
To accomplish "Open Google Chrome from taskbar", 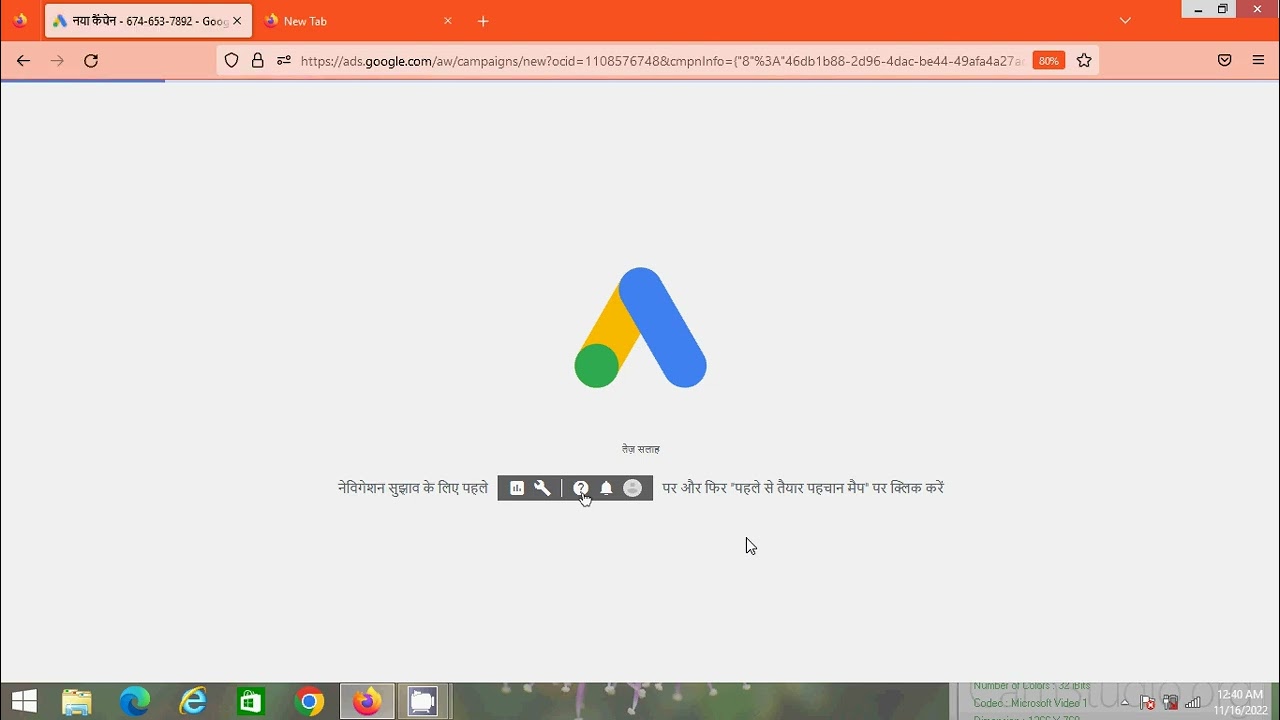I will [x=309, y=702].
